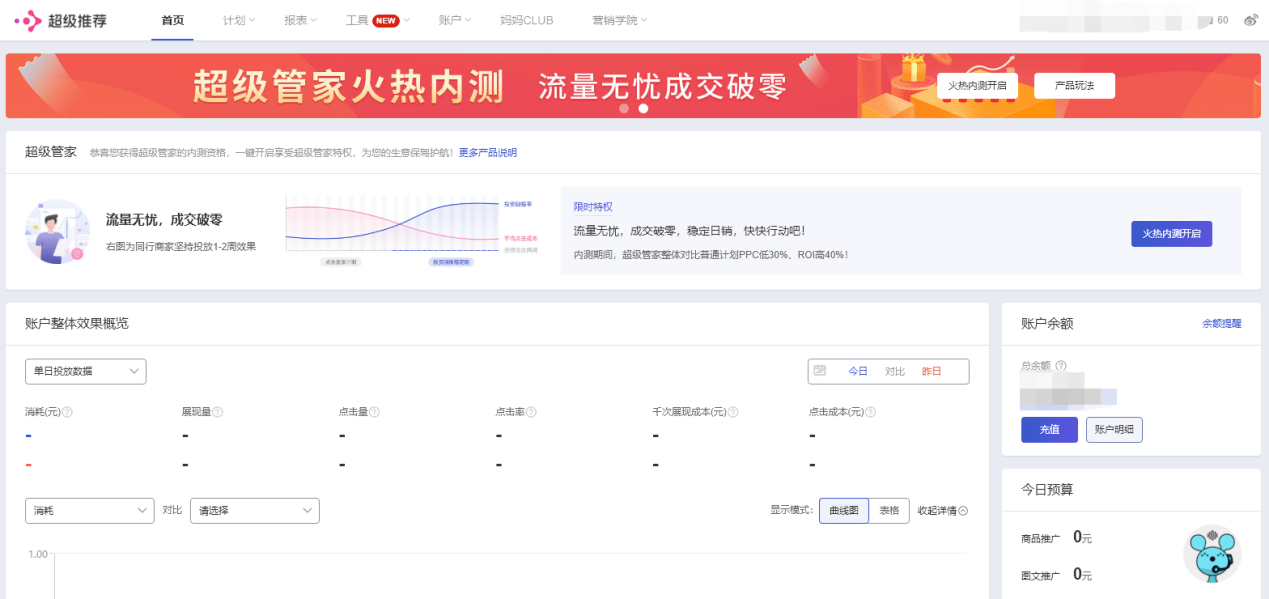Switch display mode to 曲线图
1269x599 pixels.
tap(843, 510)
